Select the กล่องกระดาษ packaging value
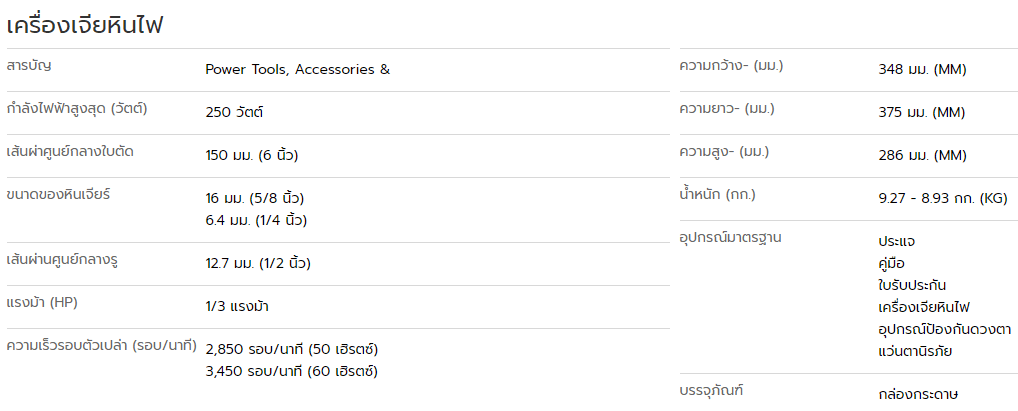 tap(918, 394)
